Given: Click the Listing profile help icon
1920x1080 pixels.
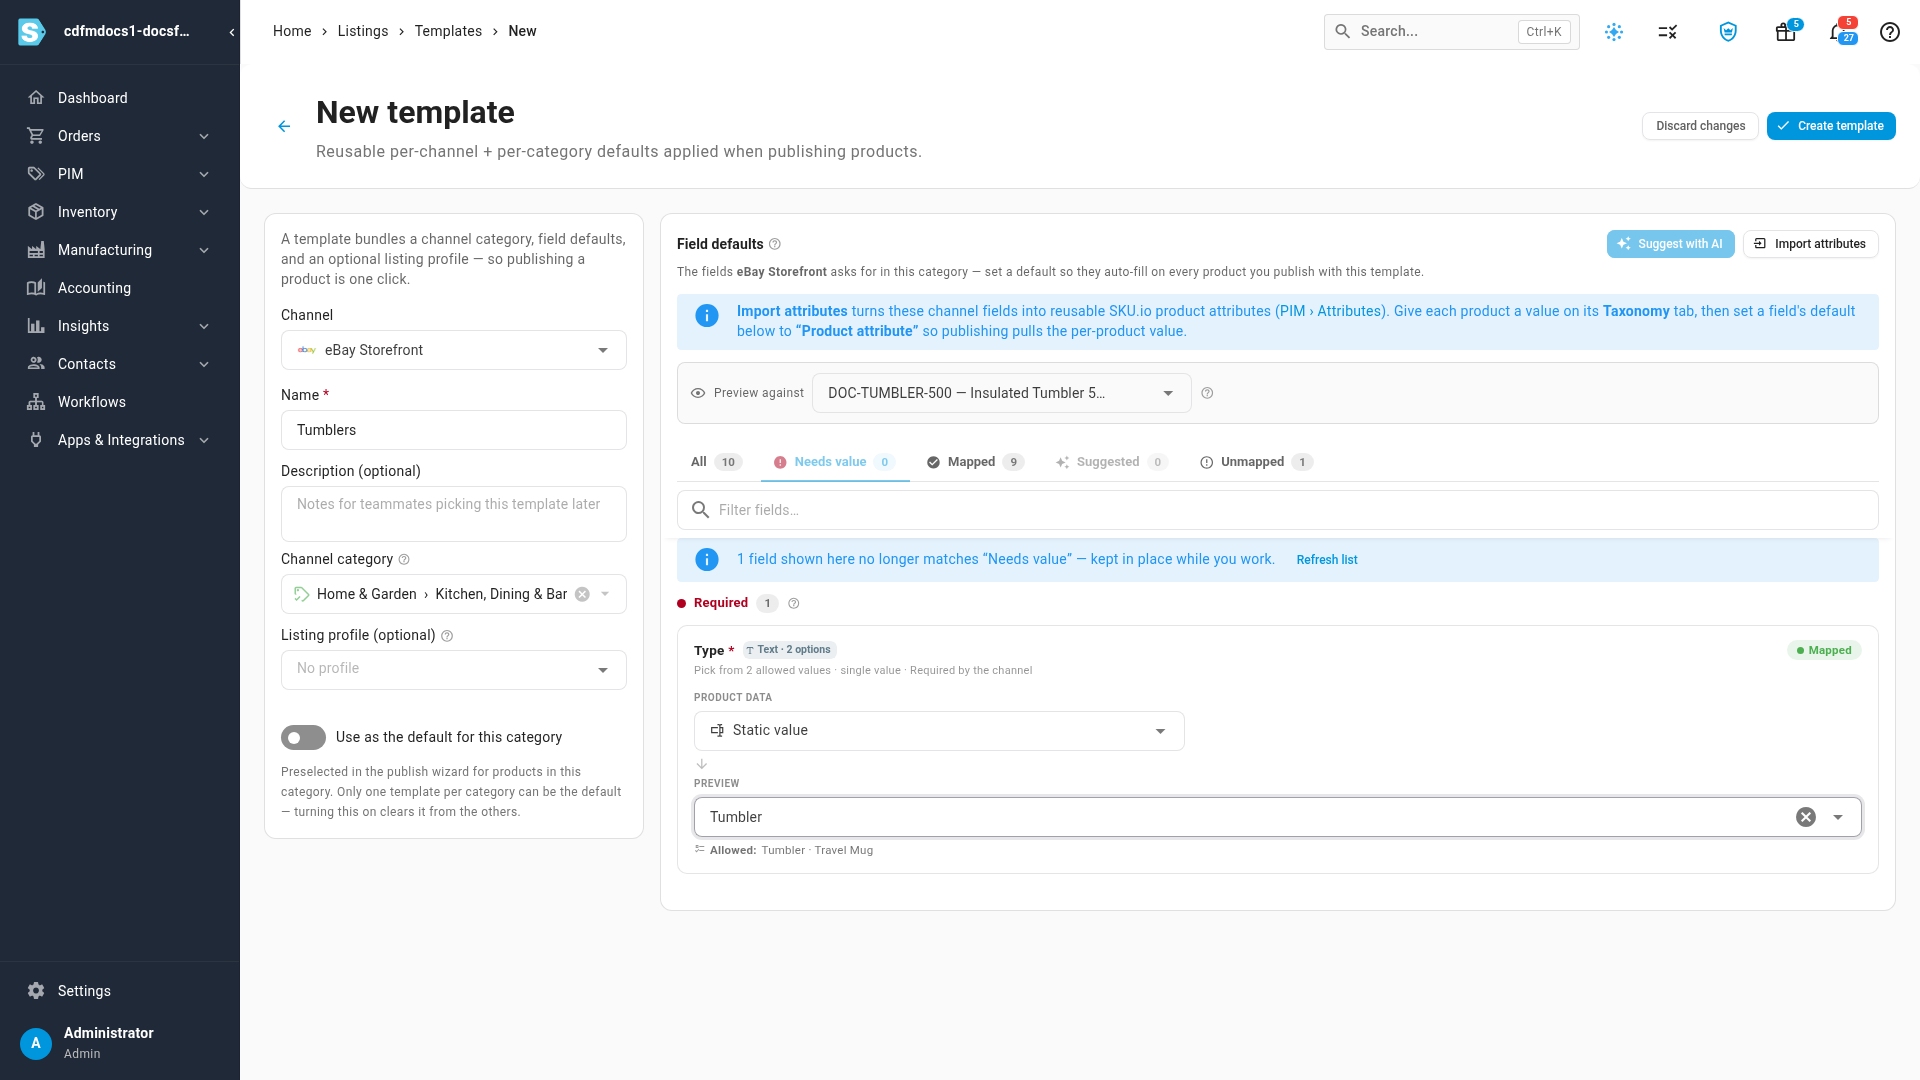Looking at the screenshot, I should click(x=447, y=636).
